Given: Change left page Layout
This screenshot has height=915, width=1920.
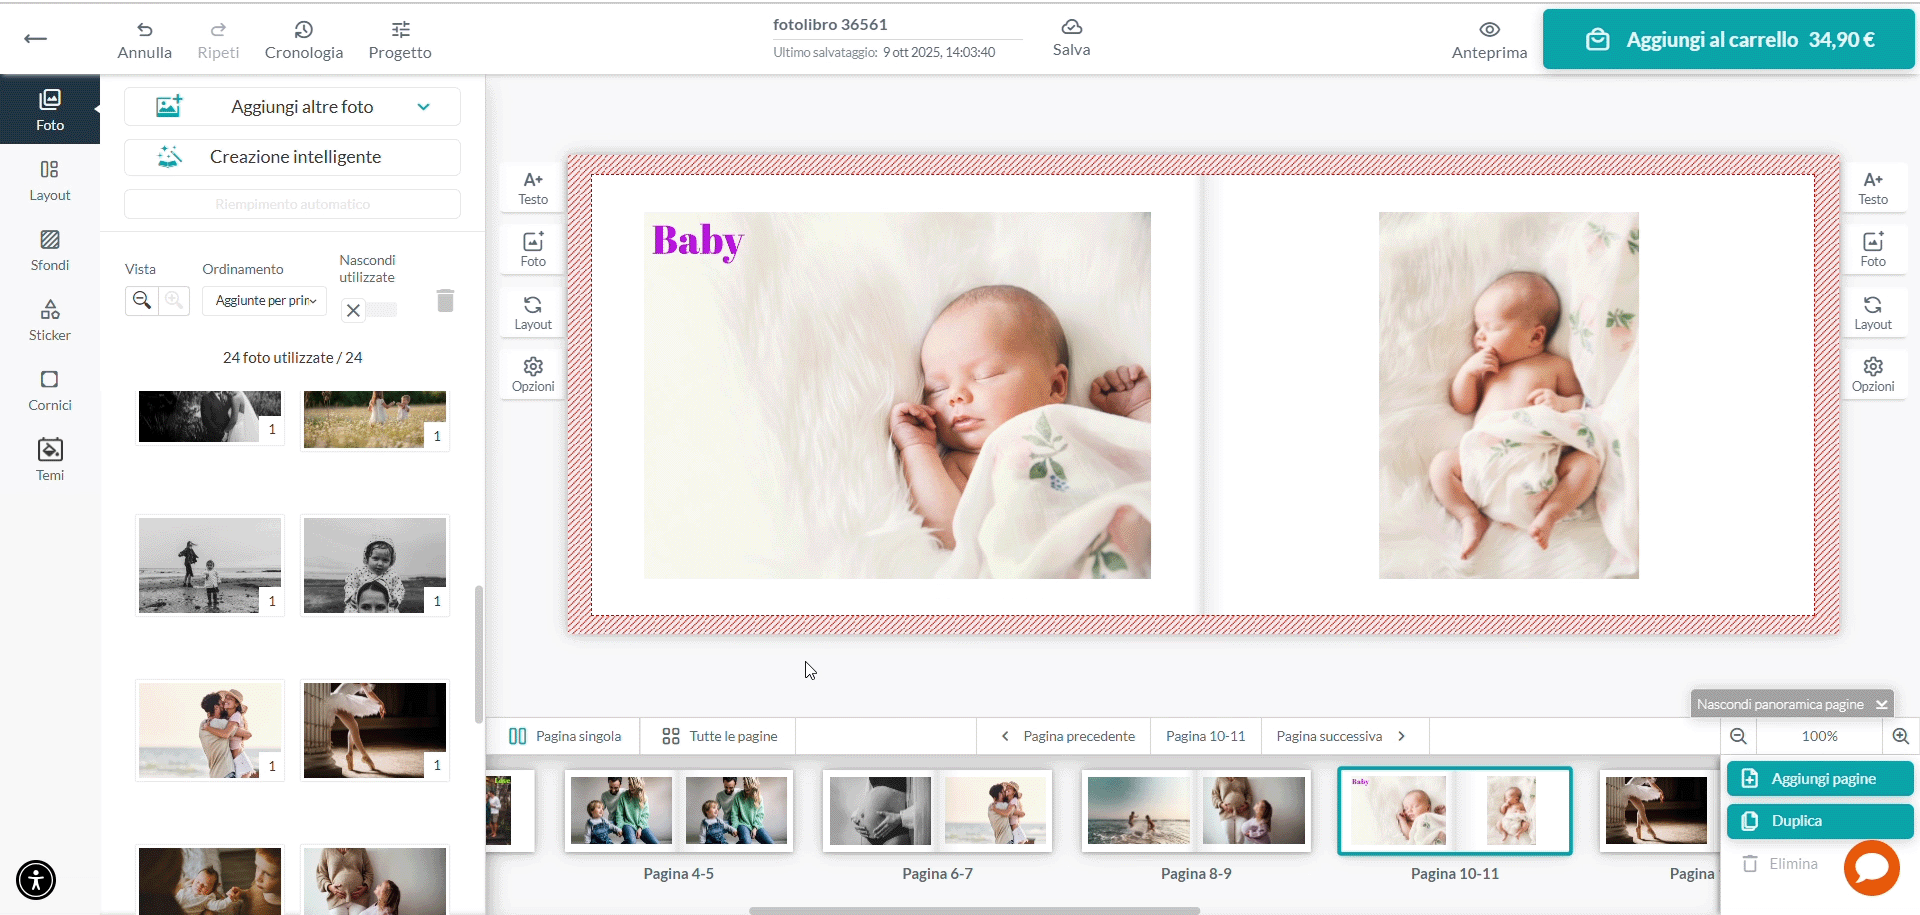Looking at the screenshot, I should (533, 312).
